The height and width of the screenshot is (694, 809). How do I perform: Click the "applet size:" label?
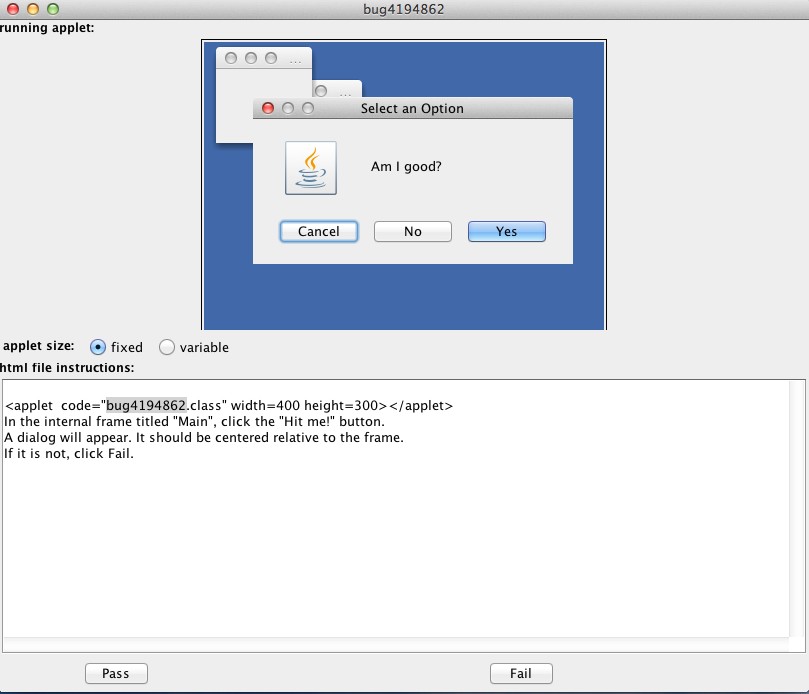[39, 346]
